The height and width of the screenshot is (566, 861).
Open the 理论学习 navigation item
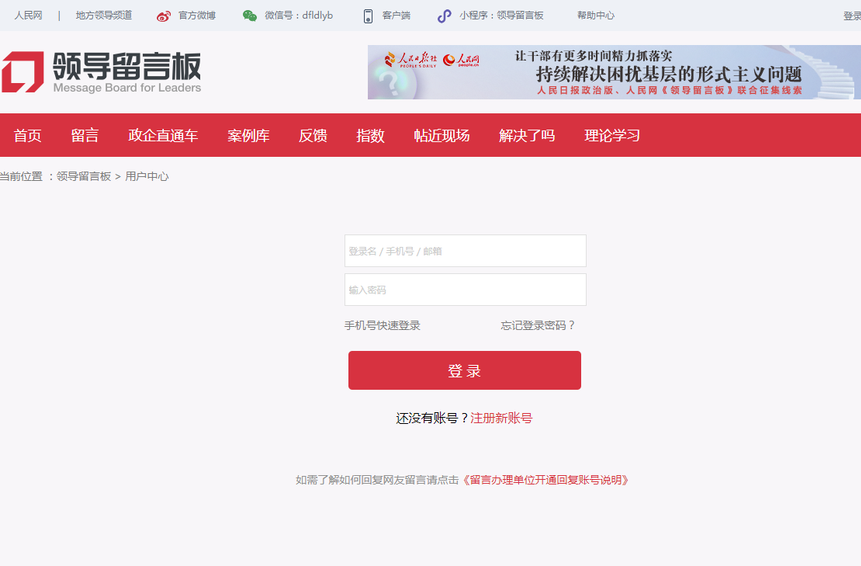[612, 136]
